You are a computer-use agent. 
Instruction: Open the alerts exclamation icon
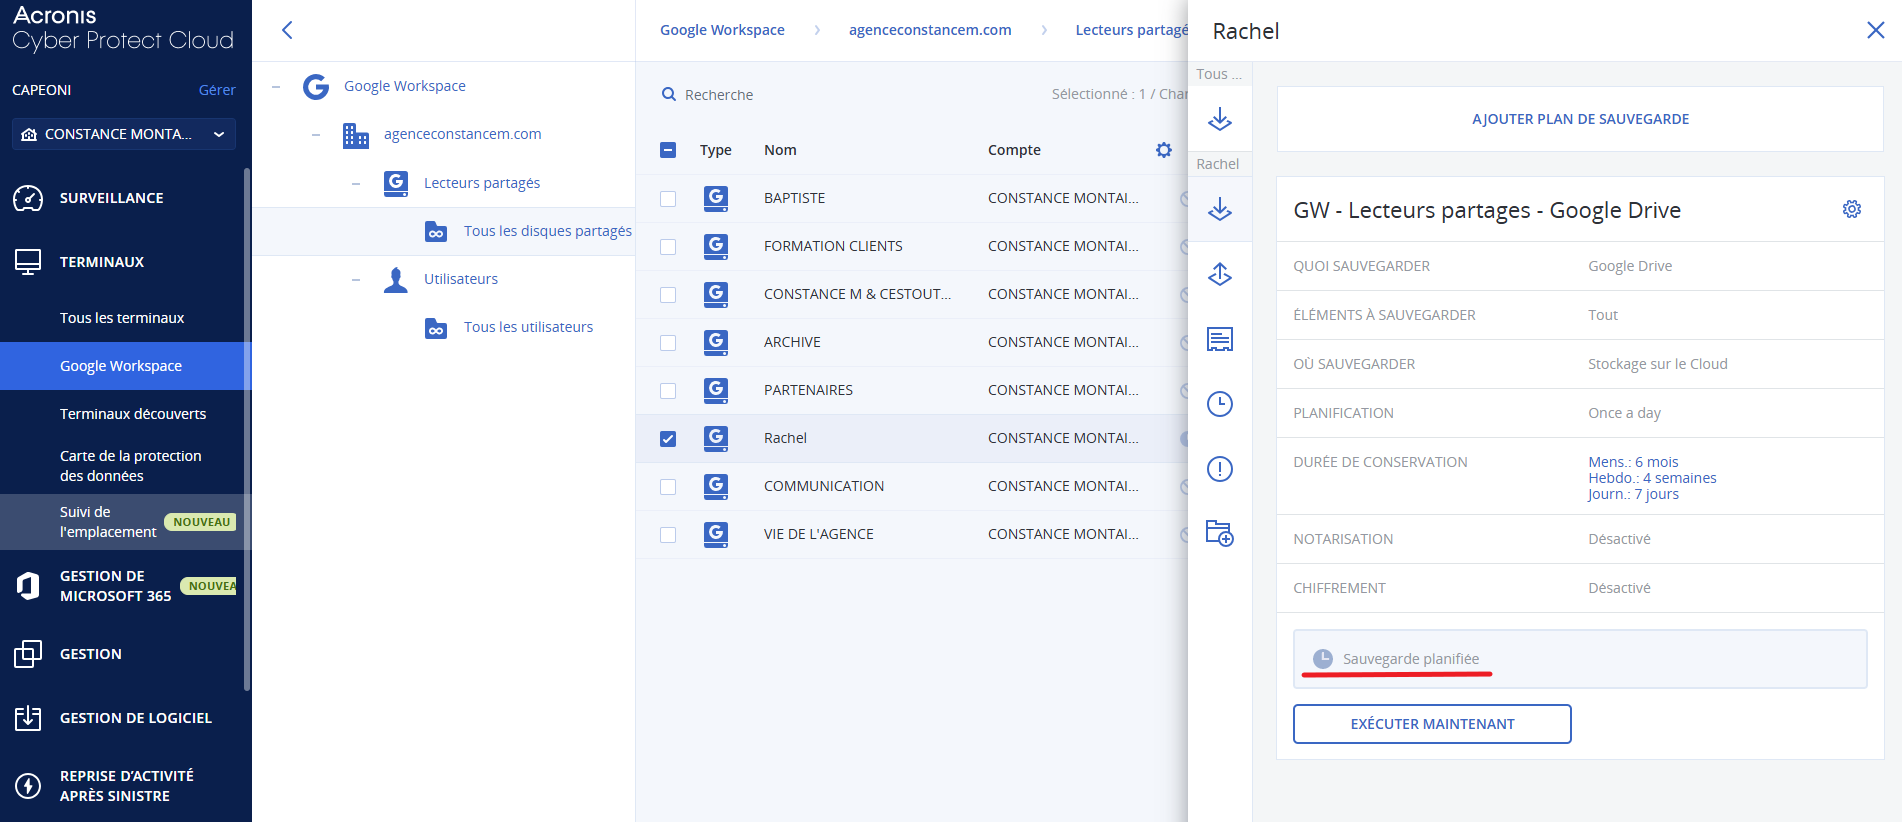pos(1220,469)
